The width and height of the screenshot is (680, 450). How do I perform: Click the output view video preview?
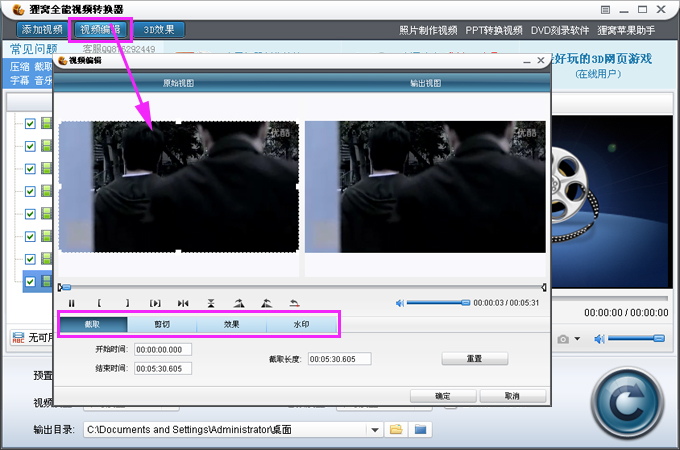click(x=425, y=187)
